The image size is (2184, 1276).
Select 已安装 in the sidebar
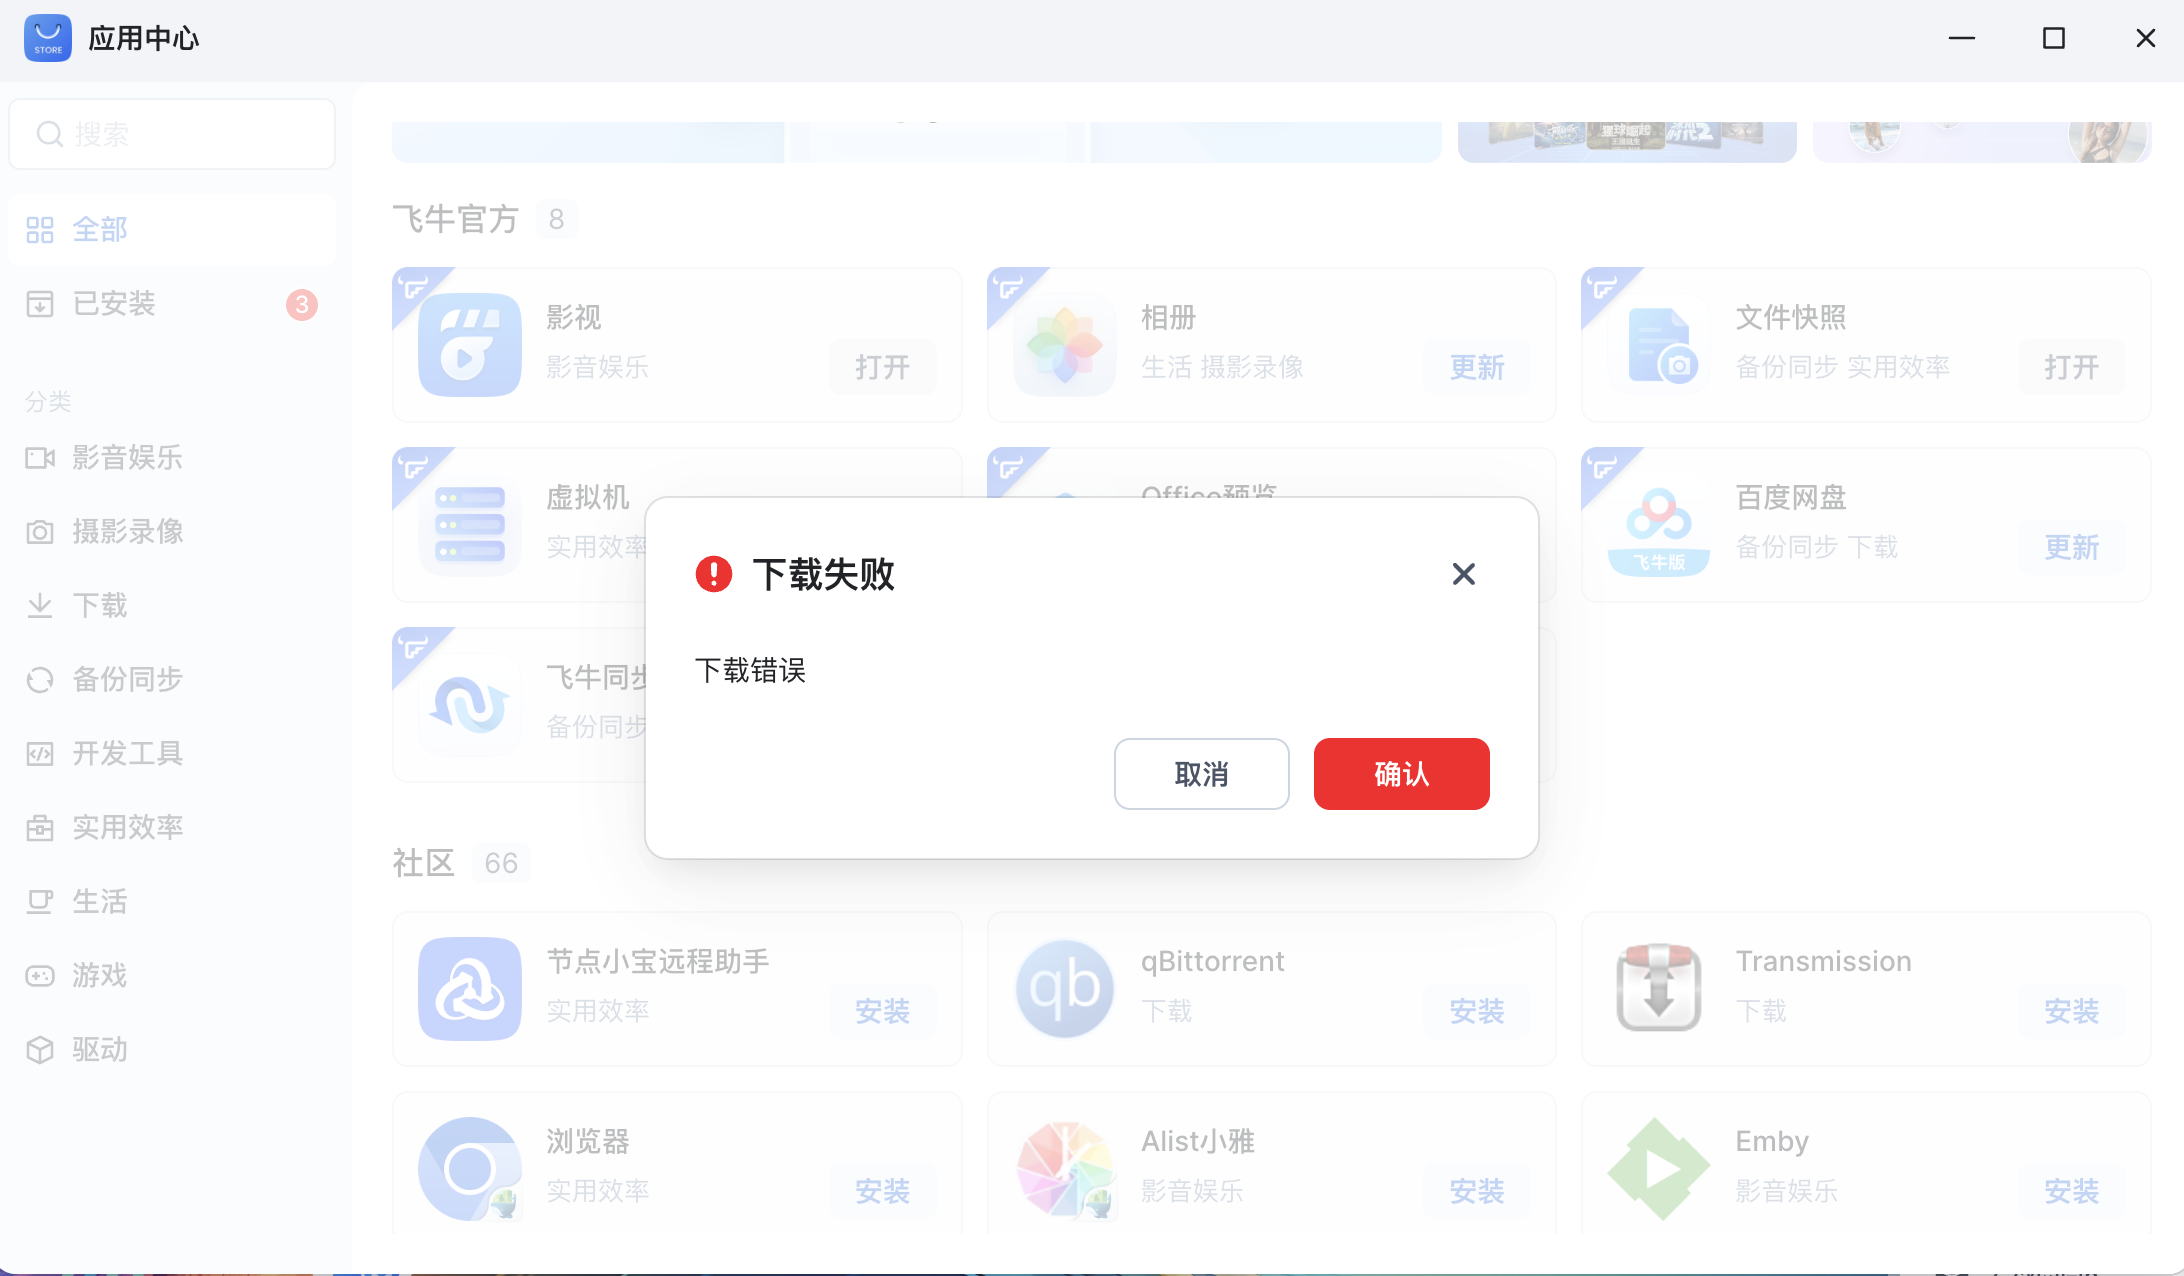(114, 304)
